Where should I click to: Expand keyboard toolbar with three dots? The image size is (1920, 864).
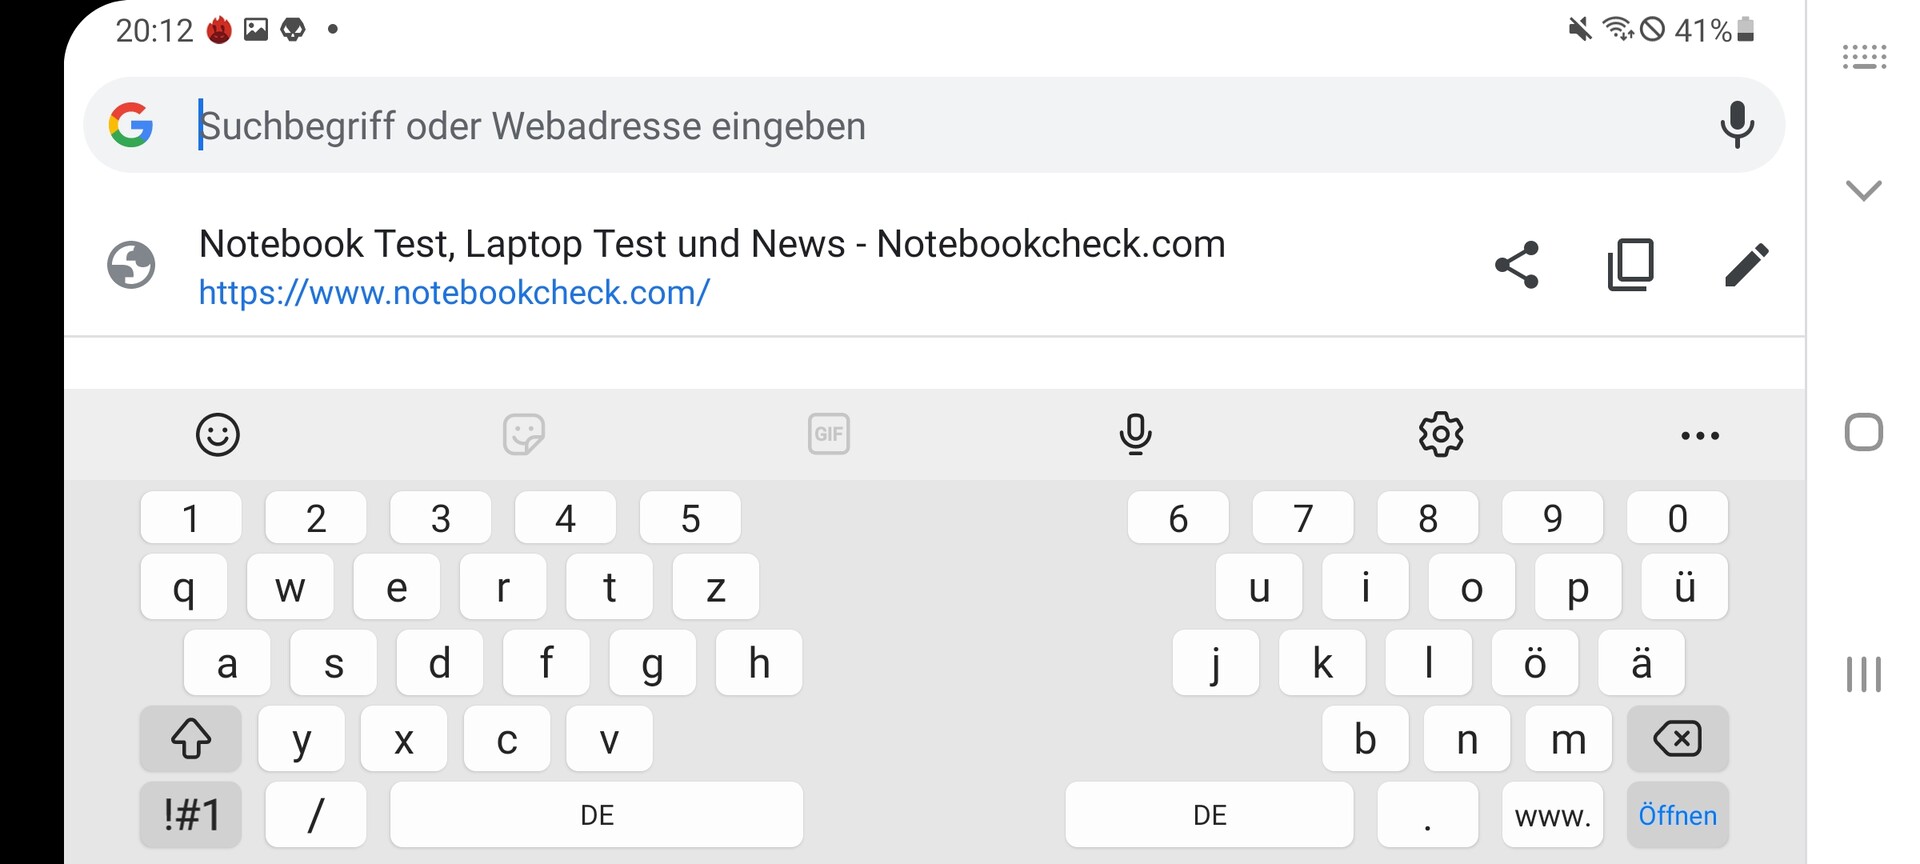coord(1700,435)
